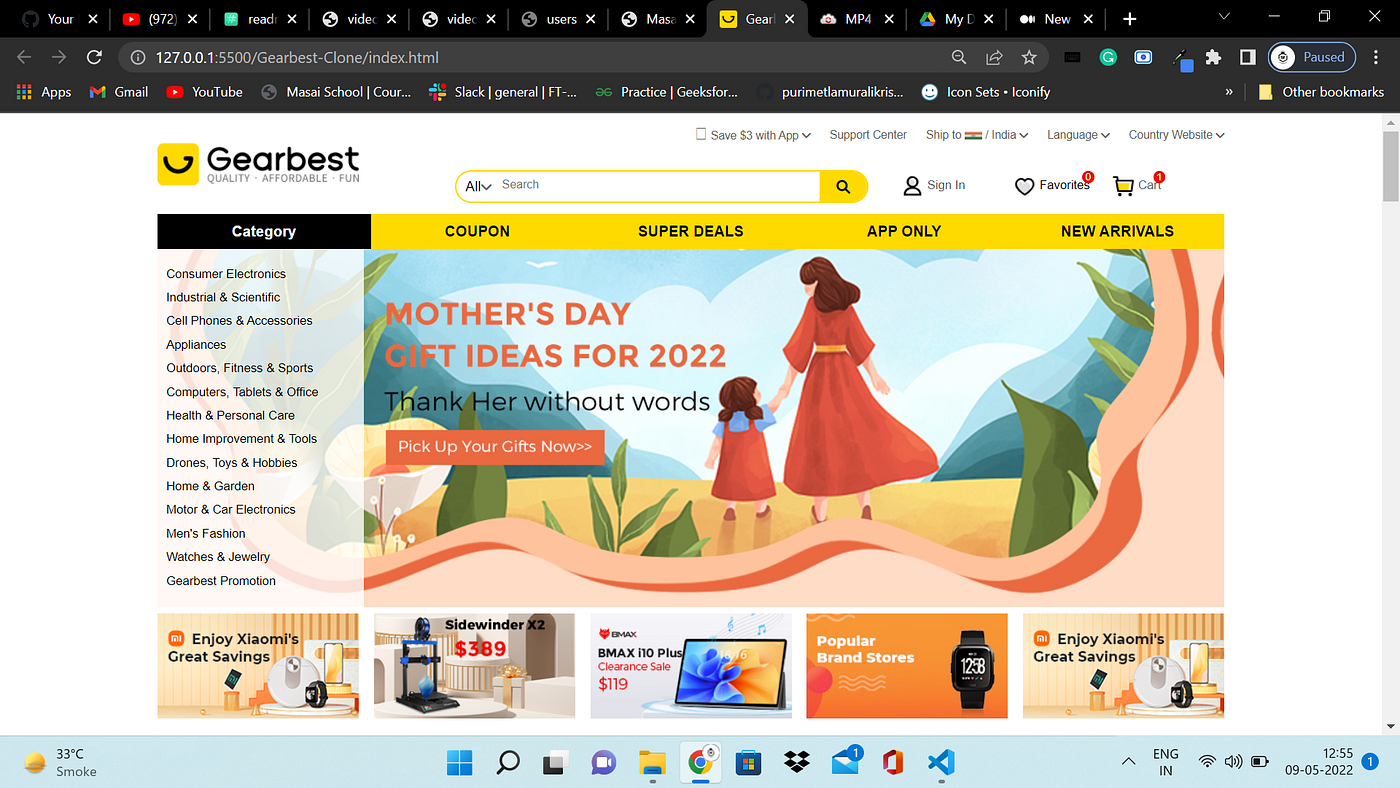
Task: Open the COUPON menu item
Action: tap(477, 231)
